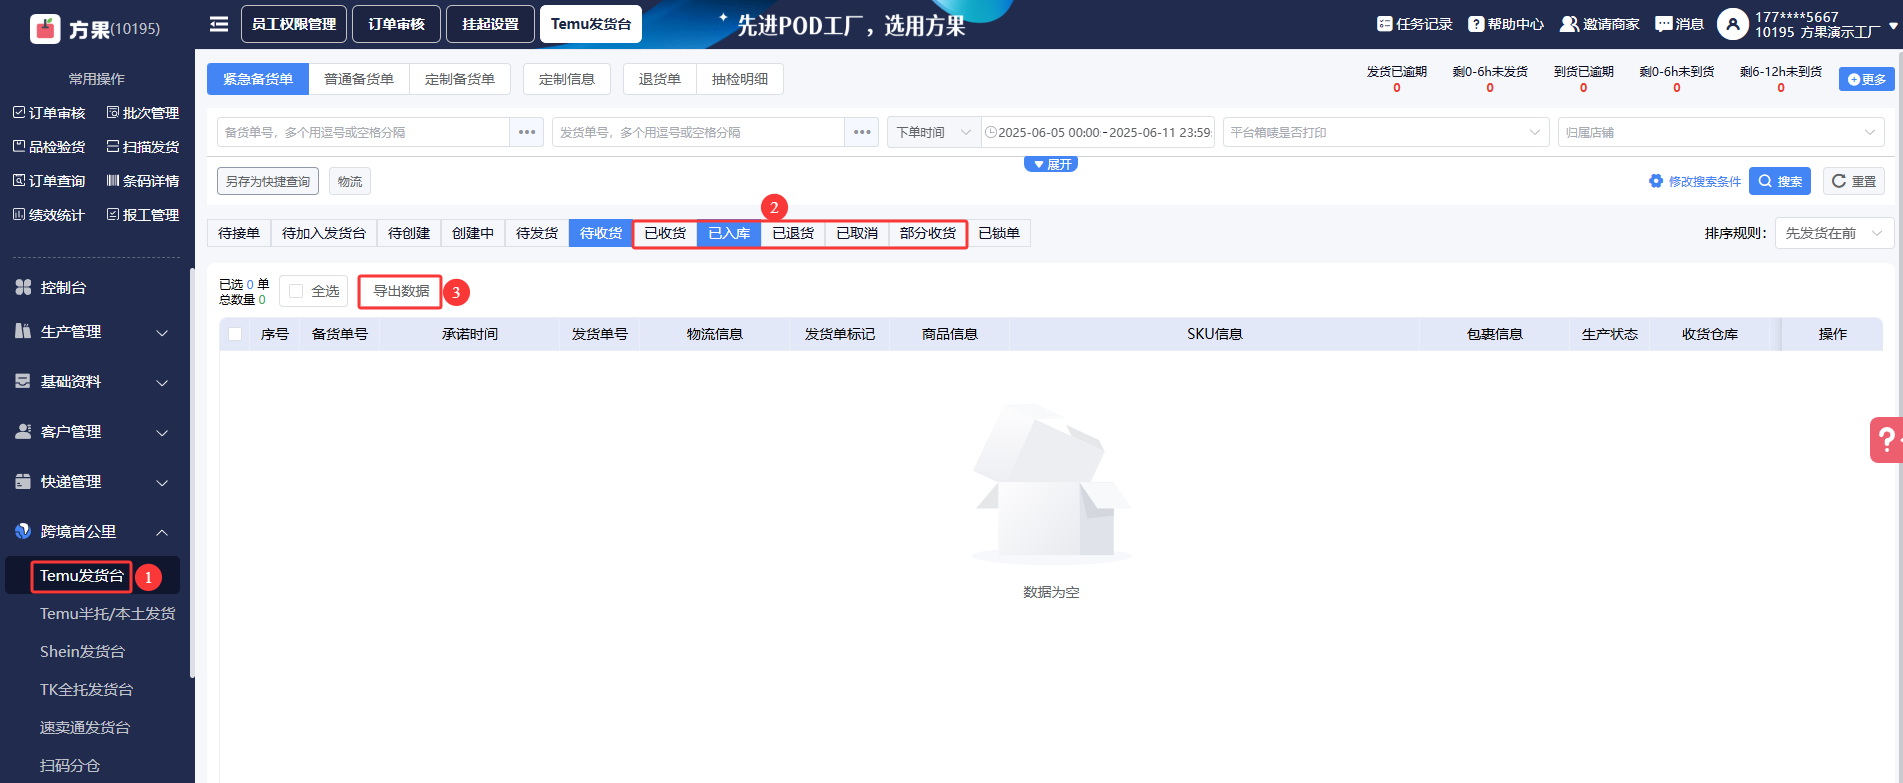Toggle the table header row checkbox
The image size is (1903, 783).
[235, 334]
